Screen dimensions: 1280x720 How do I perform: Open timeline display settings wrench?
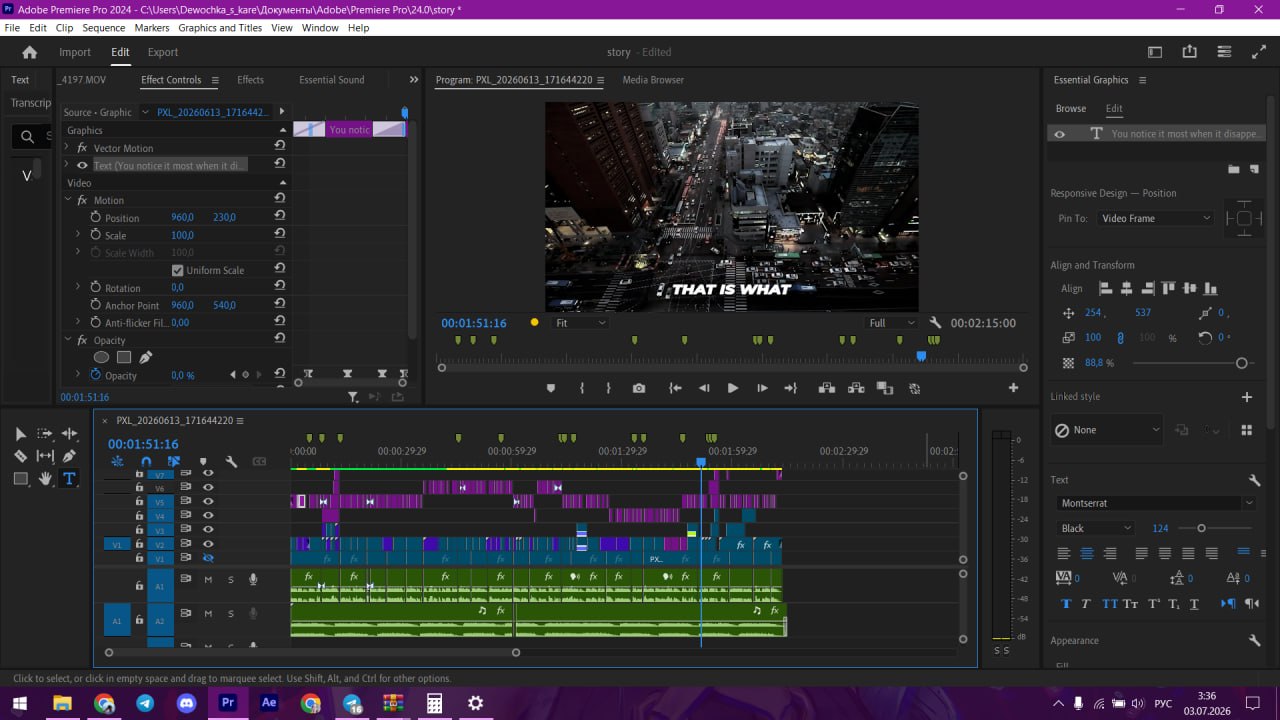[231, 462]
